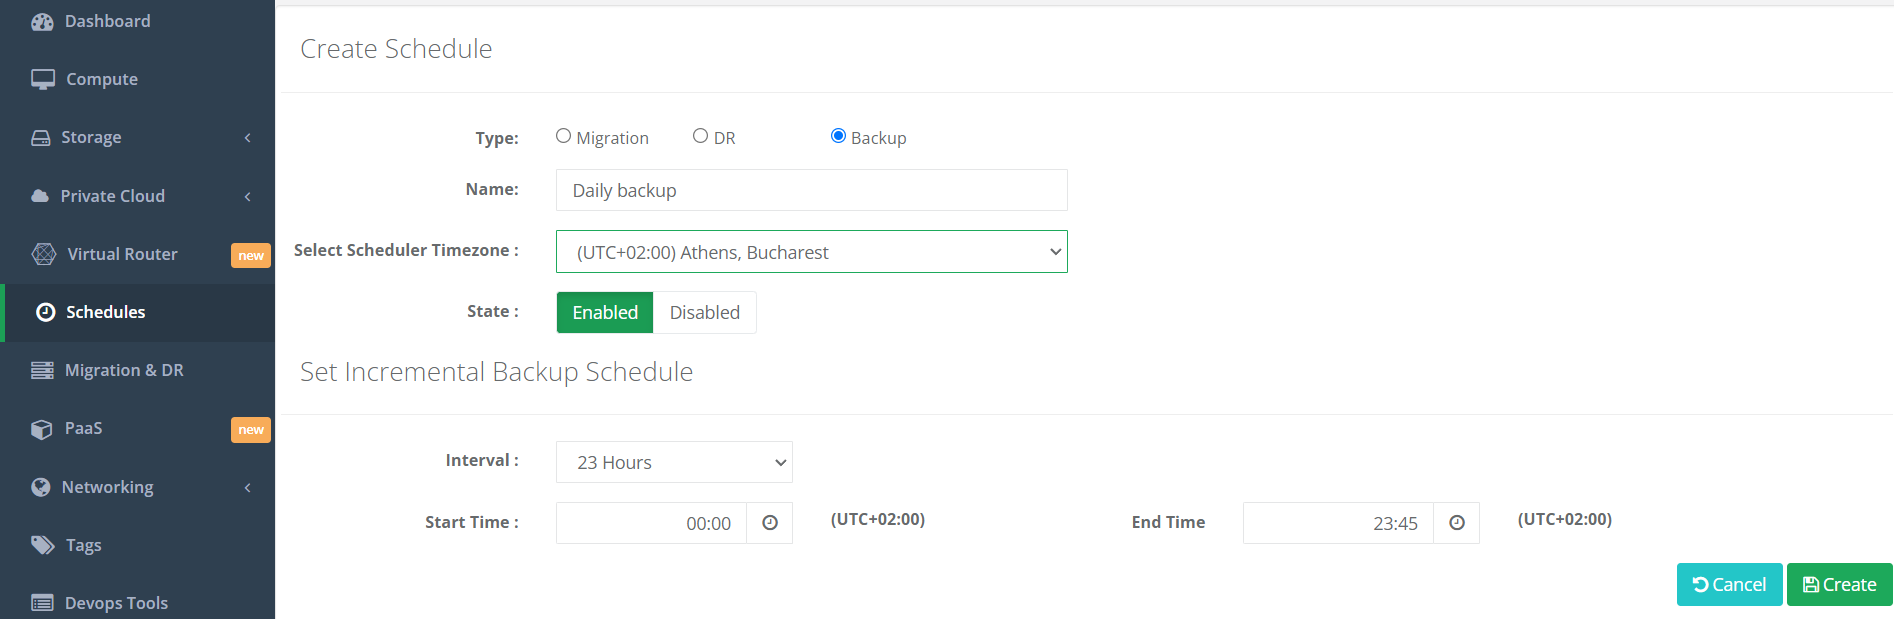Image resolution: width=1894 pixels, height=619 pixels.
Task: Open the Scheduler Timezone dropdown
Action: tap(812, 252)
